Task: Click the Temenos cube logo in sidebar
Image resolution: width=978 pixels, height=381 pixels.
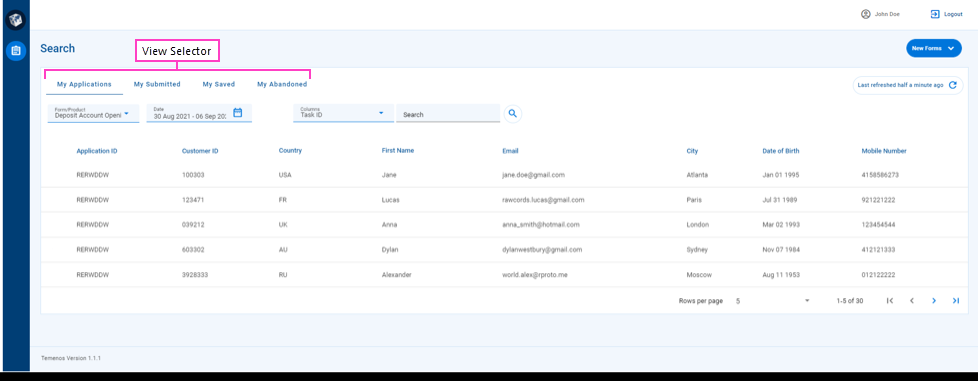Action: point(16,20)
